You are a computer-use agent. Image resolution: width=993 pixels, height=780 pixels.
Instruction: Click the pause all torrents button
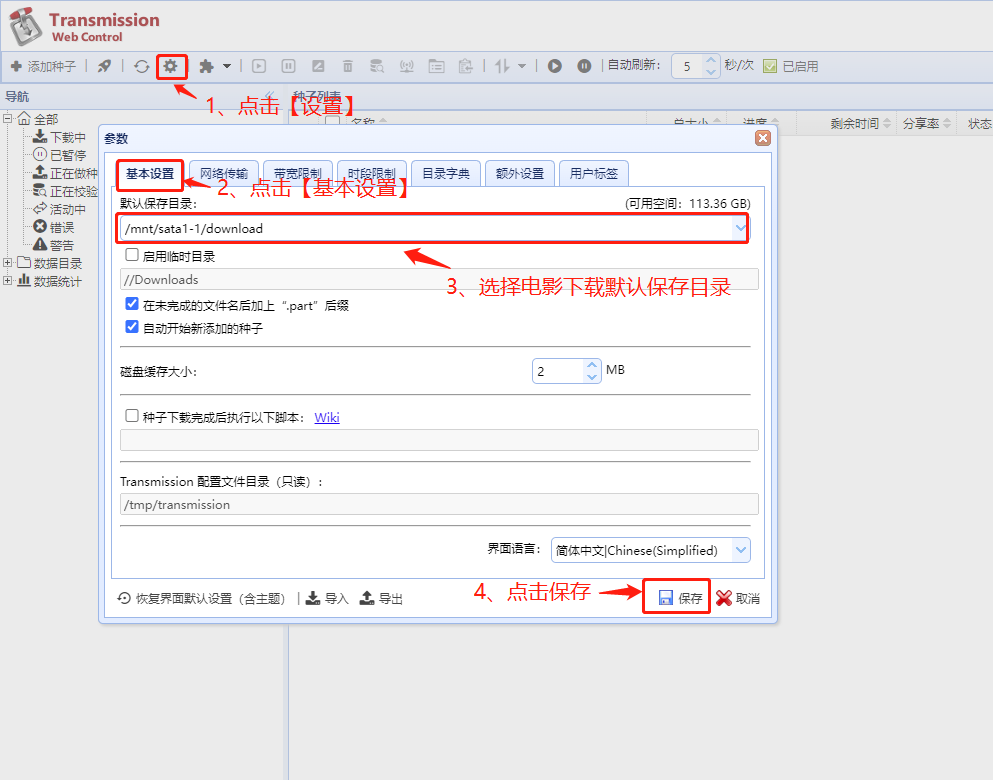coord(584,66)
